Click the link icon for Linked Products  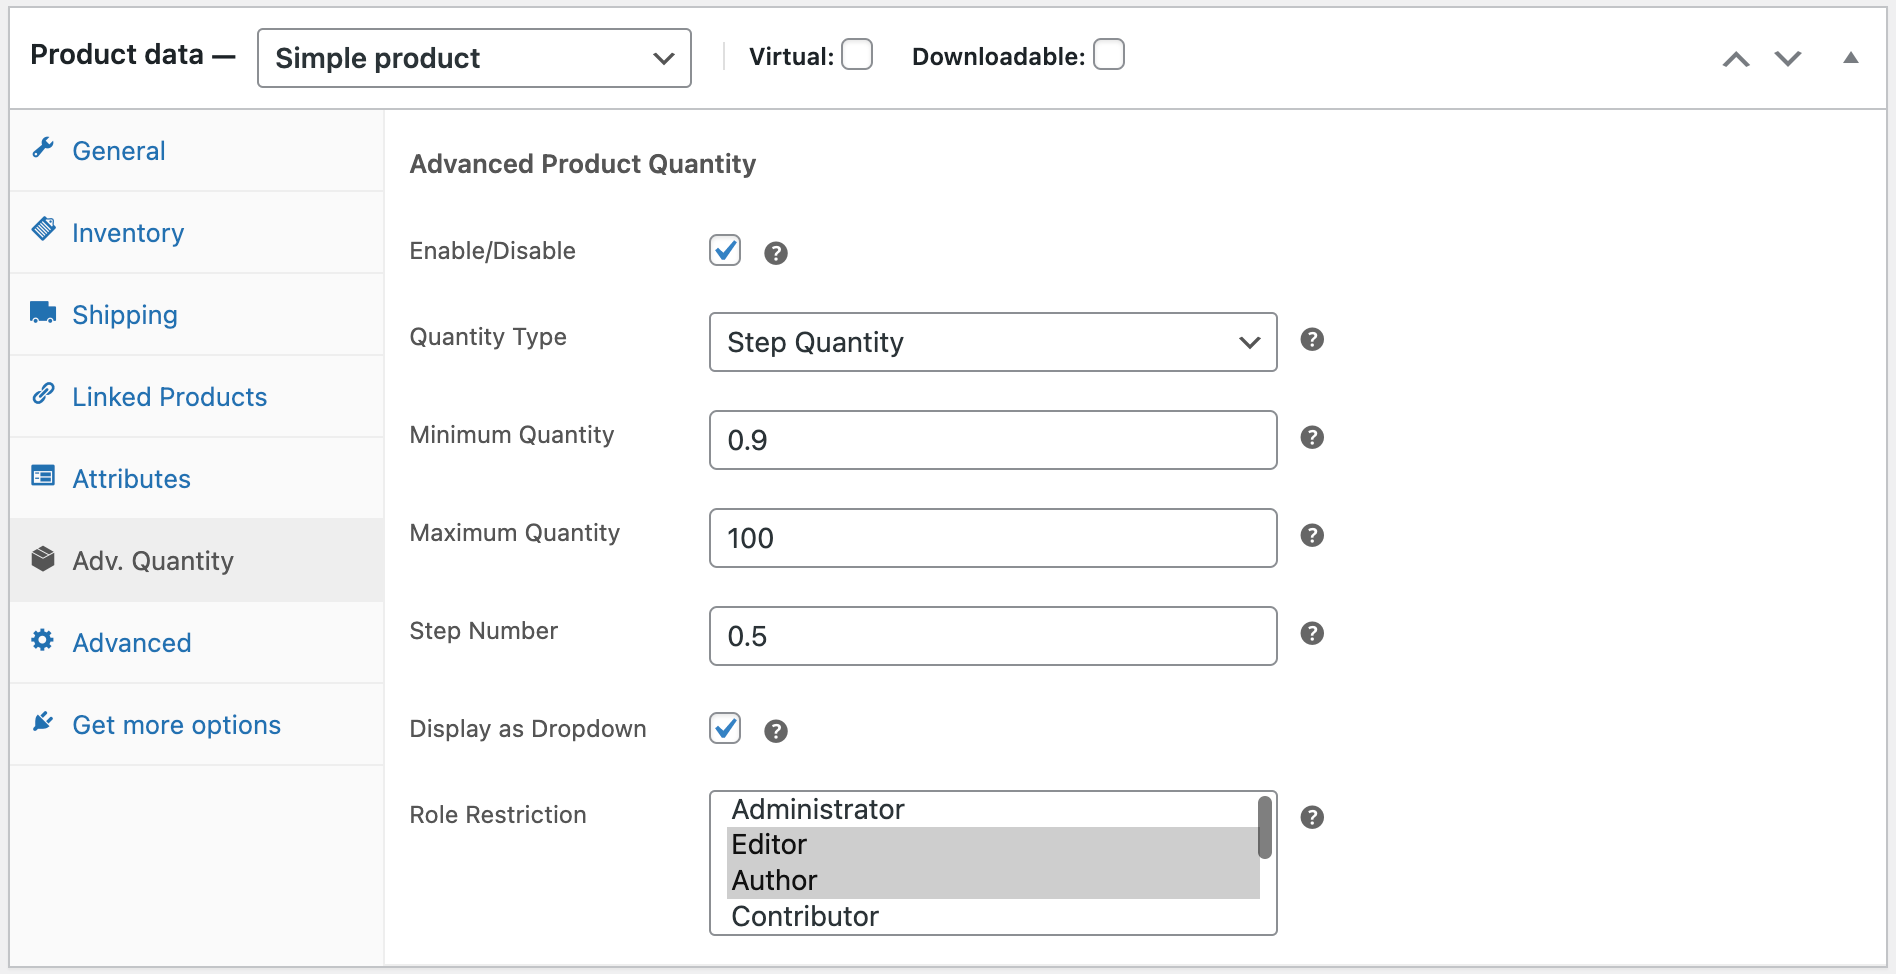pyautogui.click(x=42, y=393)
